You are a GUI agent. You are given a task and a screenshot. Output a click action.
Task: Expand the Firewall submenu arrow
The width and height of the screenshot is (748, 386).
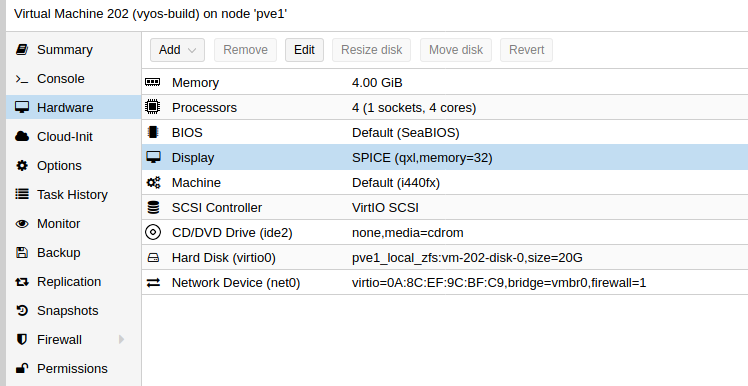122,339
